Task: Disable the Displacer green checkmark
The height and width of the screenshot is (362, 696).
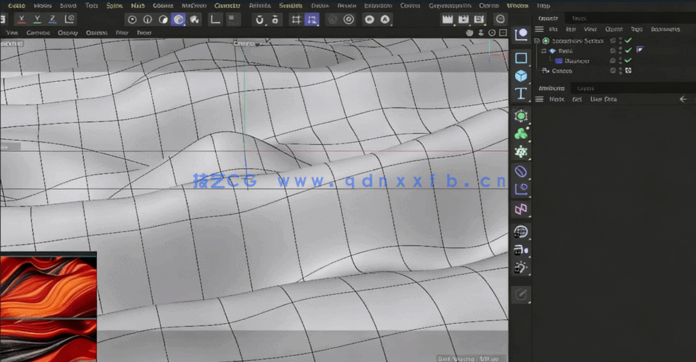Action: pos(628,61)
